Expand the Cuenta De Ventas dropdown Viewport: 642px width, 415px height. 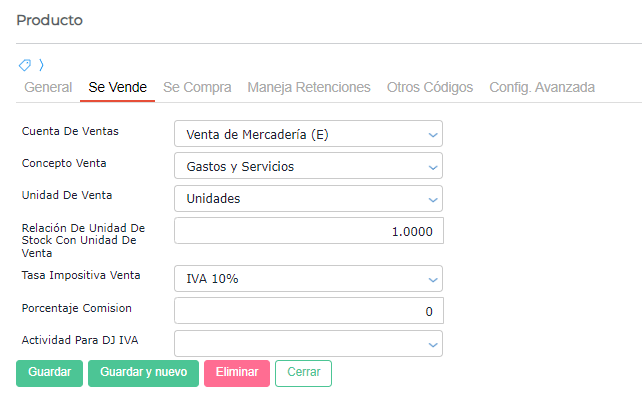(308, 134)
